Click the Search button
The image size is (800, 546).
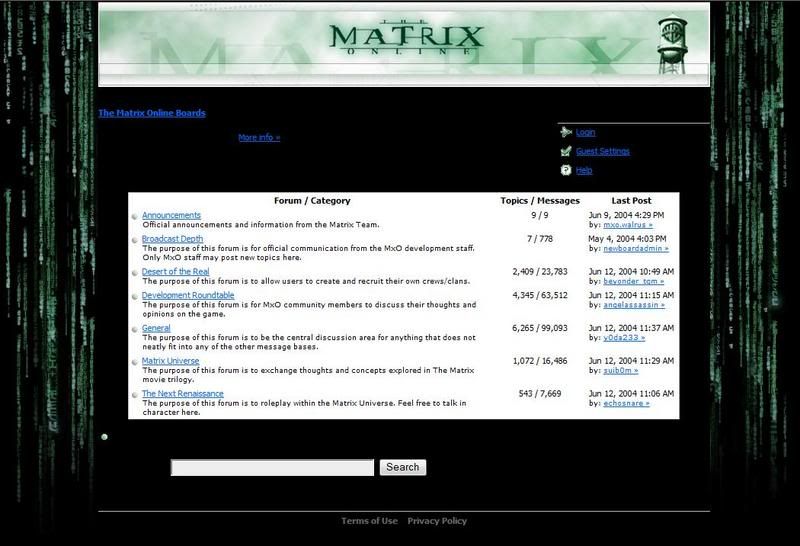coord(403,467)
